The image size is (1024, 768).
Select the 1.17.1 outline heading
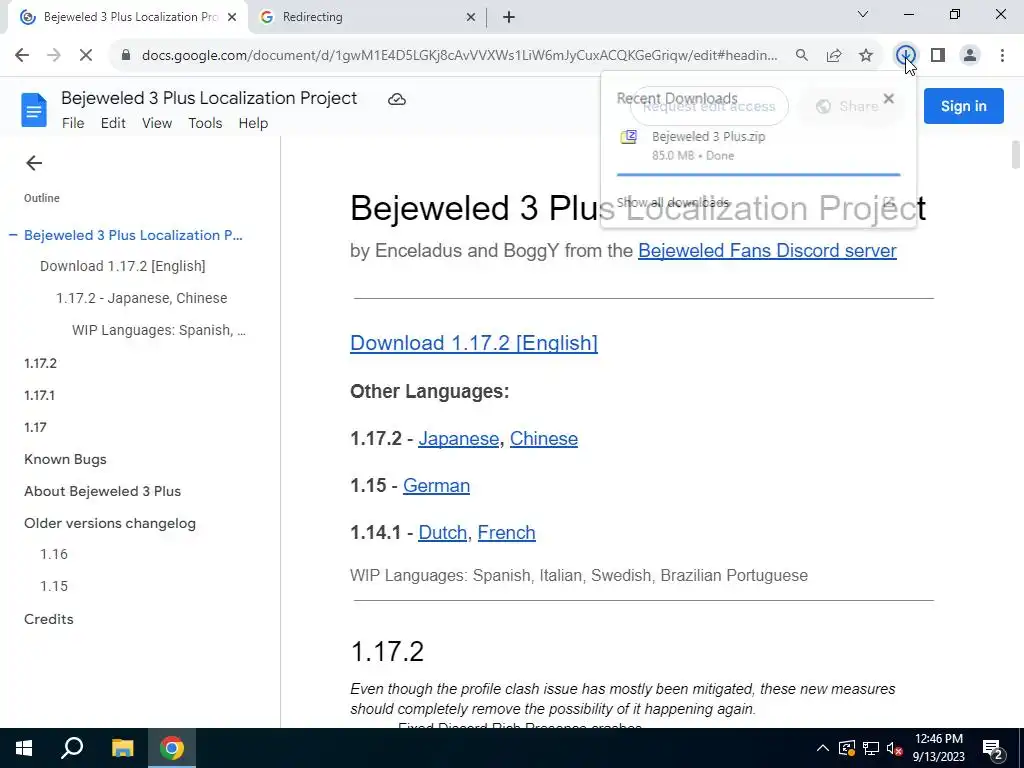coord(39,395)
